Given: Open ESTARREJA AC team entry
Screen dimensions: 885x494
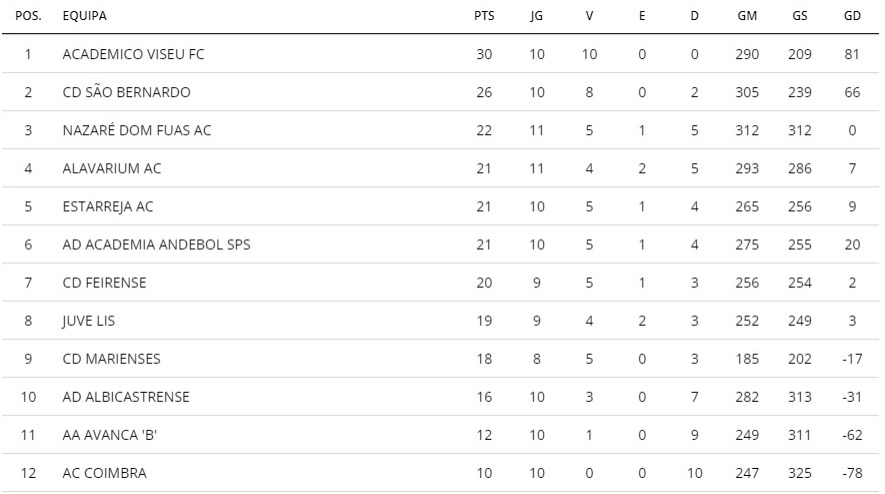Looking at the screenshot, I should (108, 207).
